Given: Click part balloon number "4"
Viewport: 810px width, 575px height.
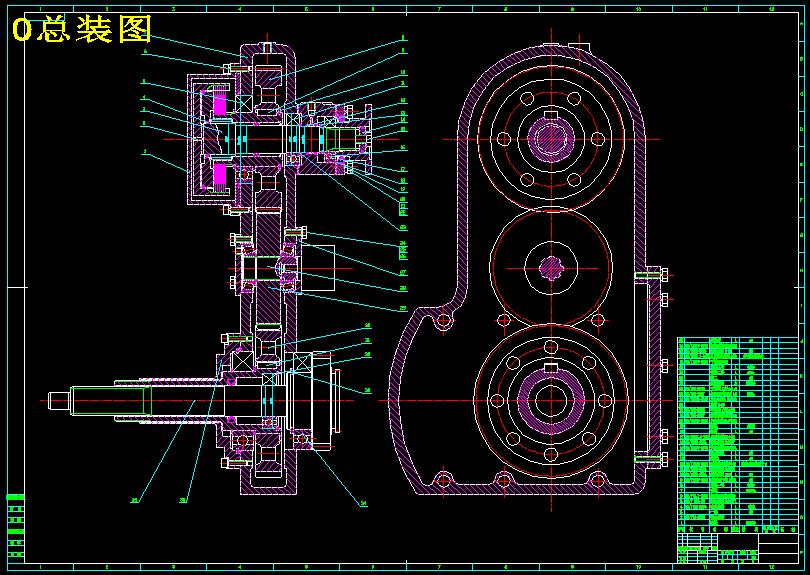Looking at the screenshot, I should click(x=145, y=97).
